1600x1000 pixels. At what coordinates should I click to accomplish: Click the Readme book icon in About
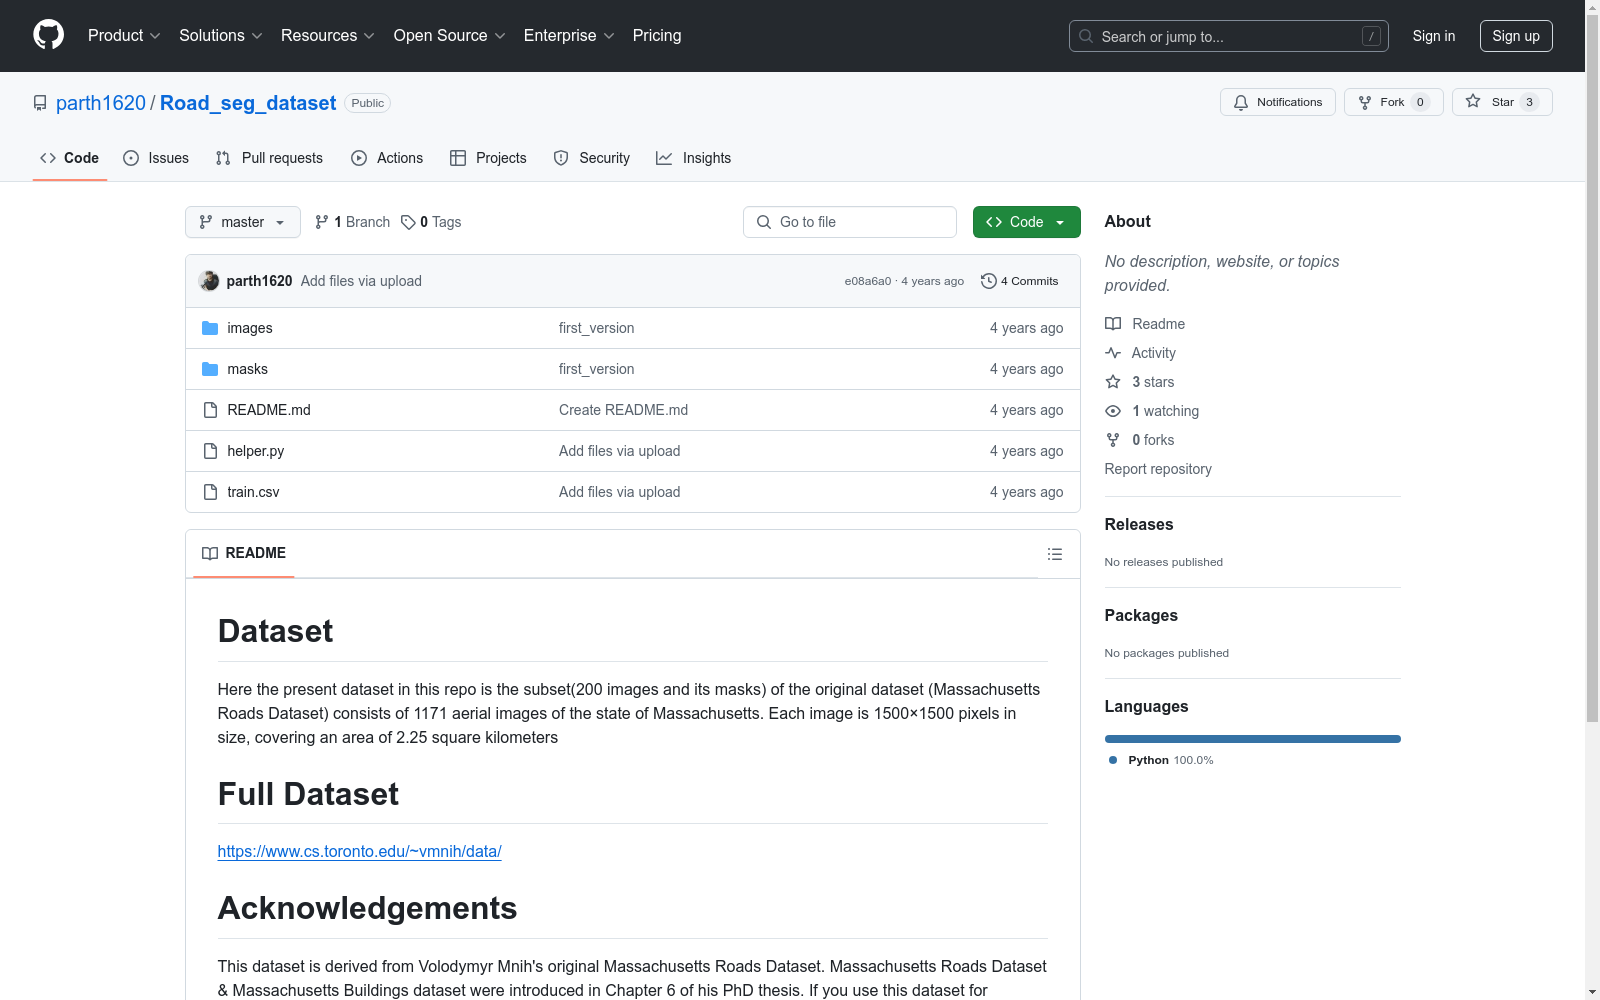pos(1113,324)
